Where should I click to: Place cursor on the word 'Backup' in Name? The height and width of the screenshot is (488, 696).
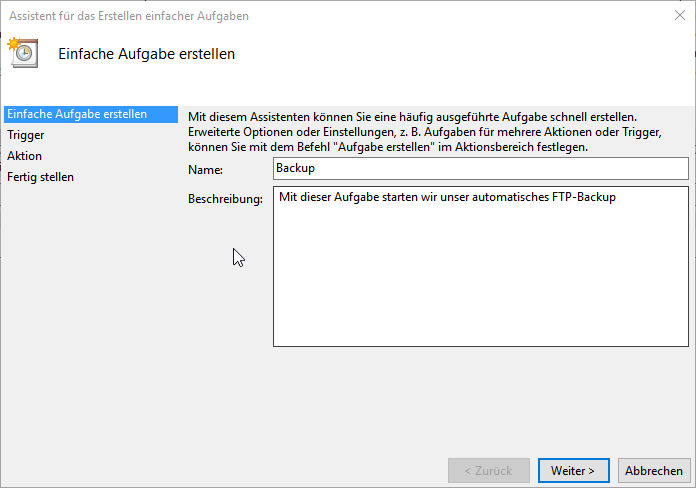click(295, 169)
